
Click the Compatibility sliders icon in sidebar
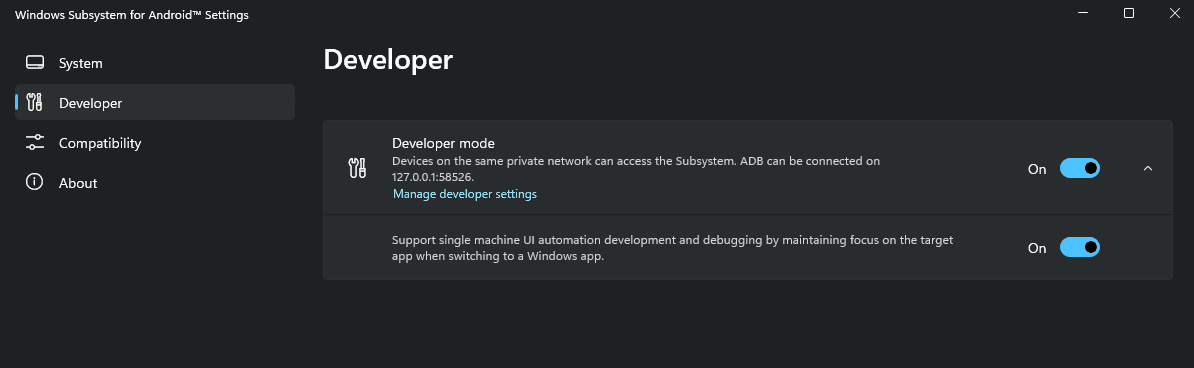(x=35, y=142)
